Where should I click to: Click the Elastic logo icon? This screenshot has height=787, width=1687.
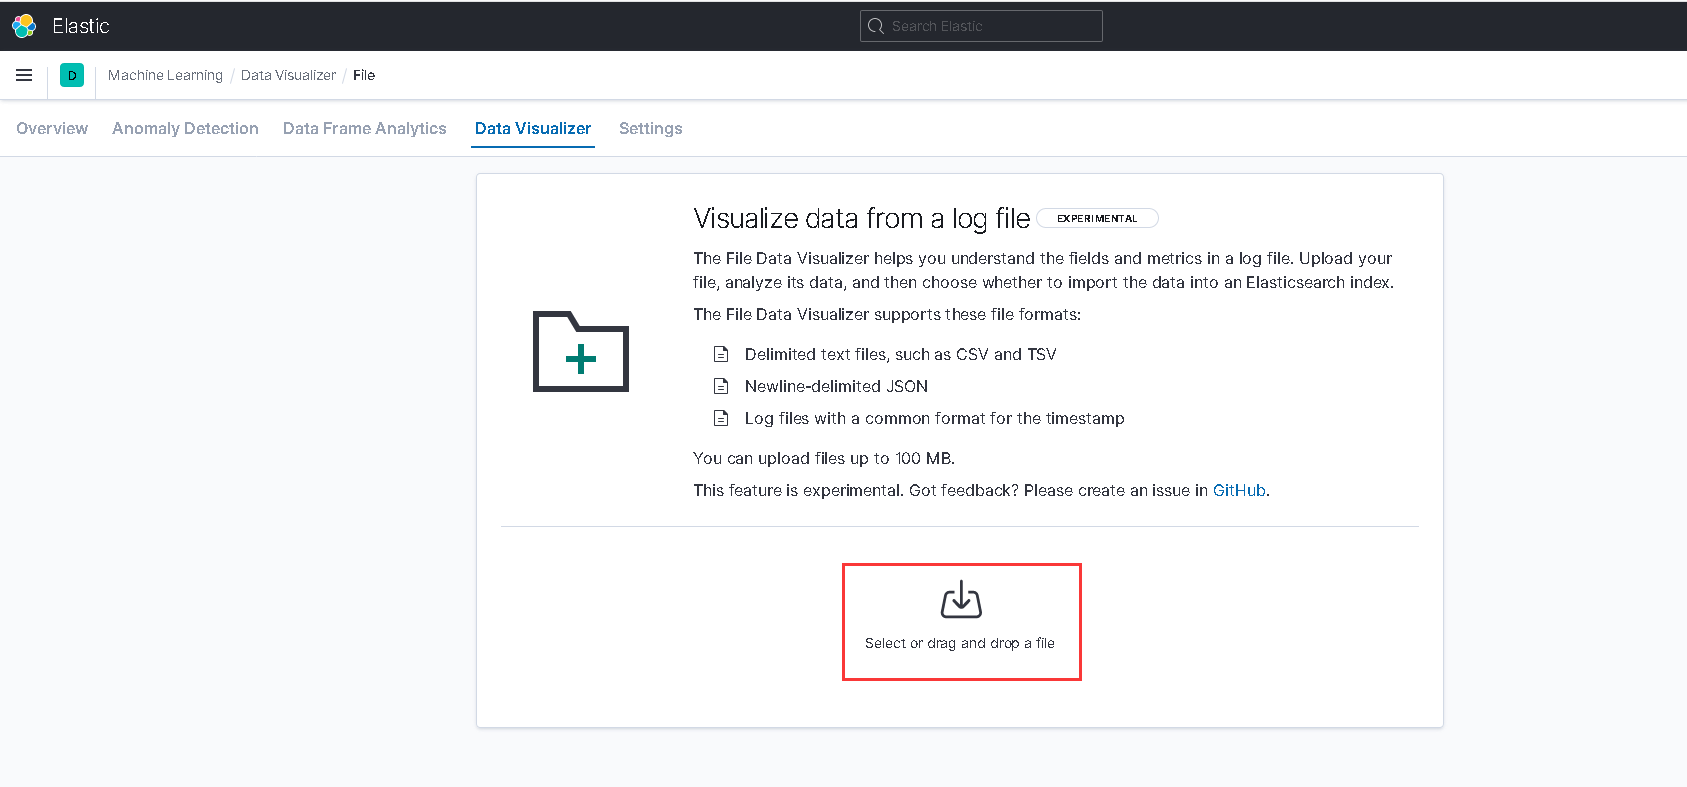(24, 26)
